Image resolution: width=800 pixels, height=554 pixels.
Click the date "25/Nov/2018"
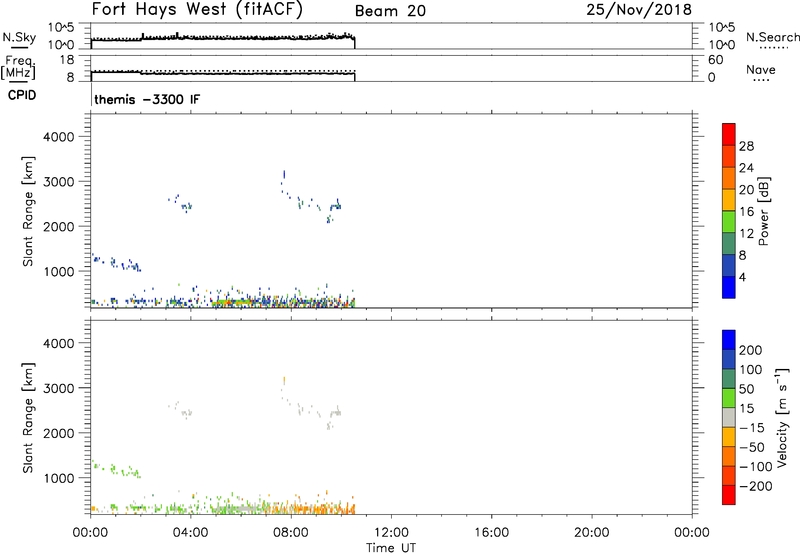click(639, 10)
